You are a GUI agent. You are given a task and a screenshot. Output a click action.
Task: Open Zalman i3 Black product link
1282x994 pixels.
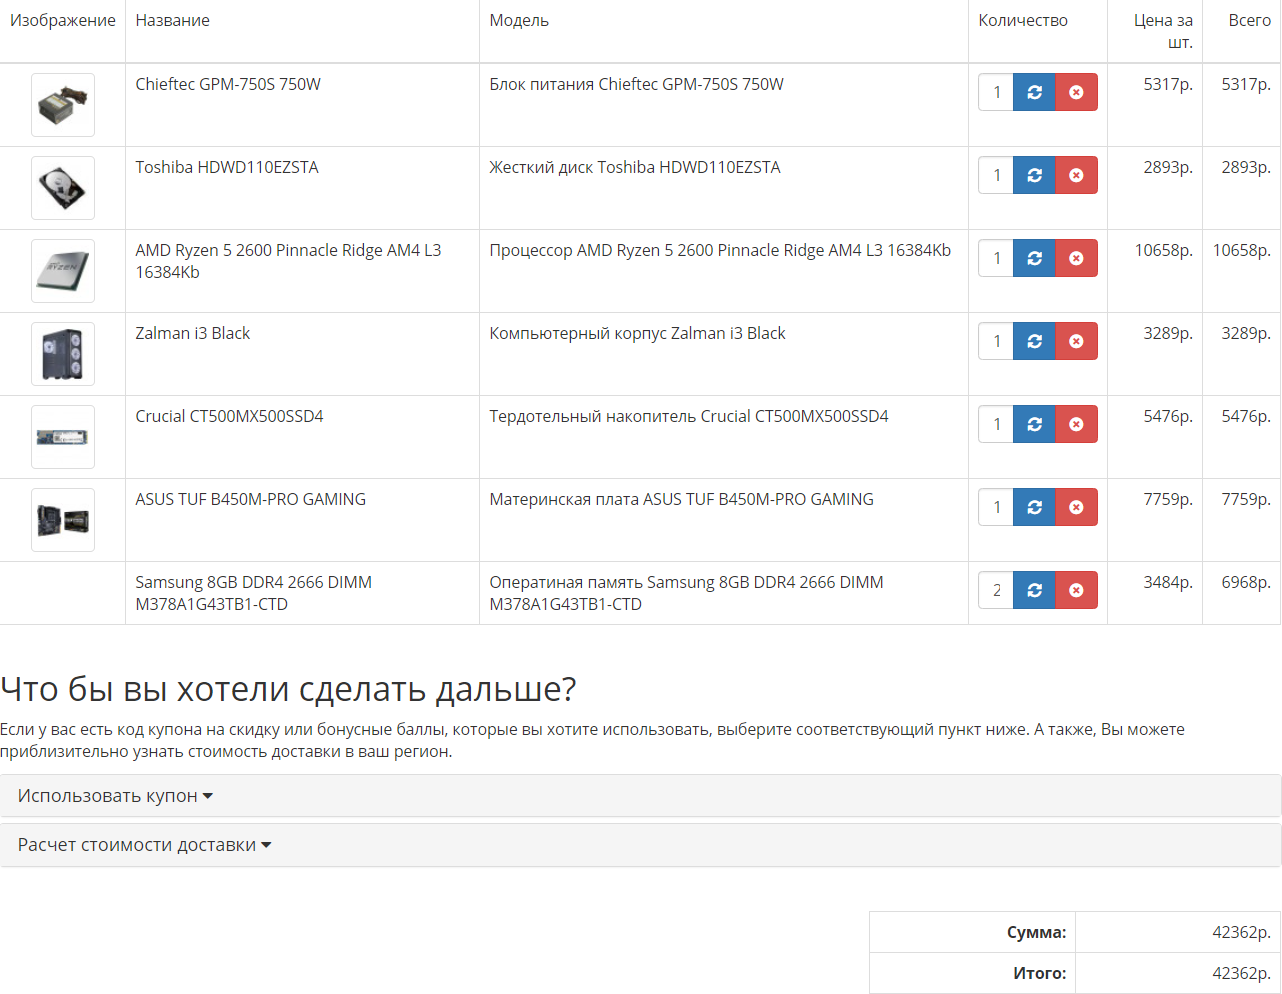(x=193, y=333)
